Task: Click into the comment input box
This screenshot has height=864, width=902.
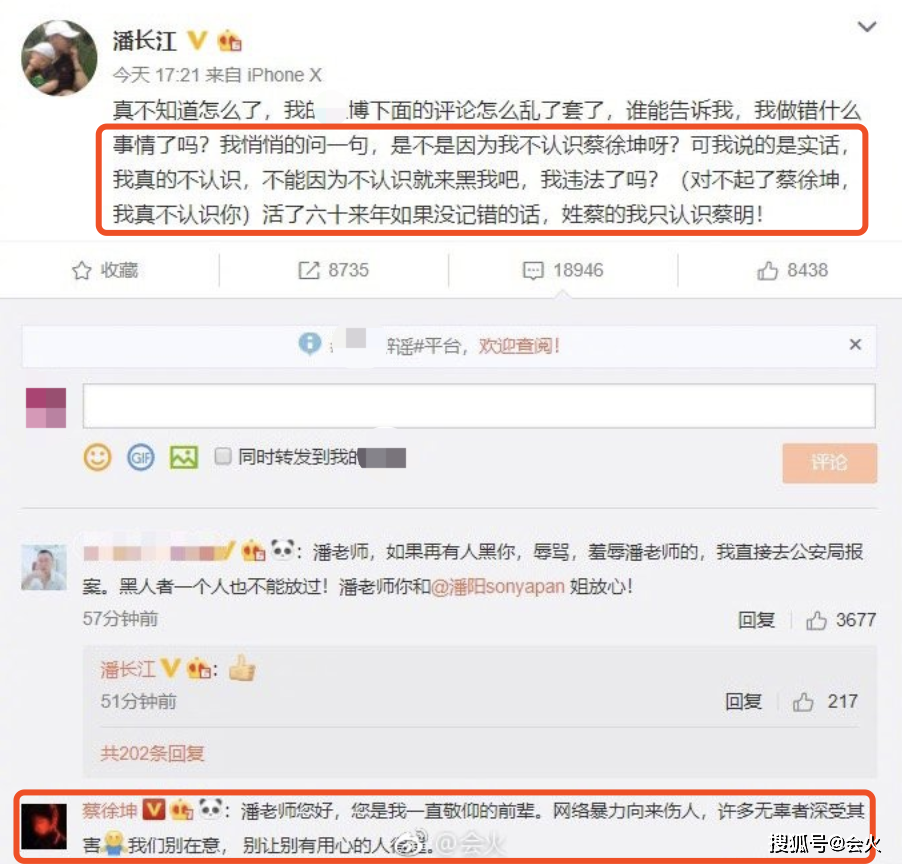Action: point(479,406)
